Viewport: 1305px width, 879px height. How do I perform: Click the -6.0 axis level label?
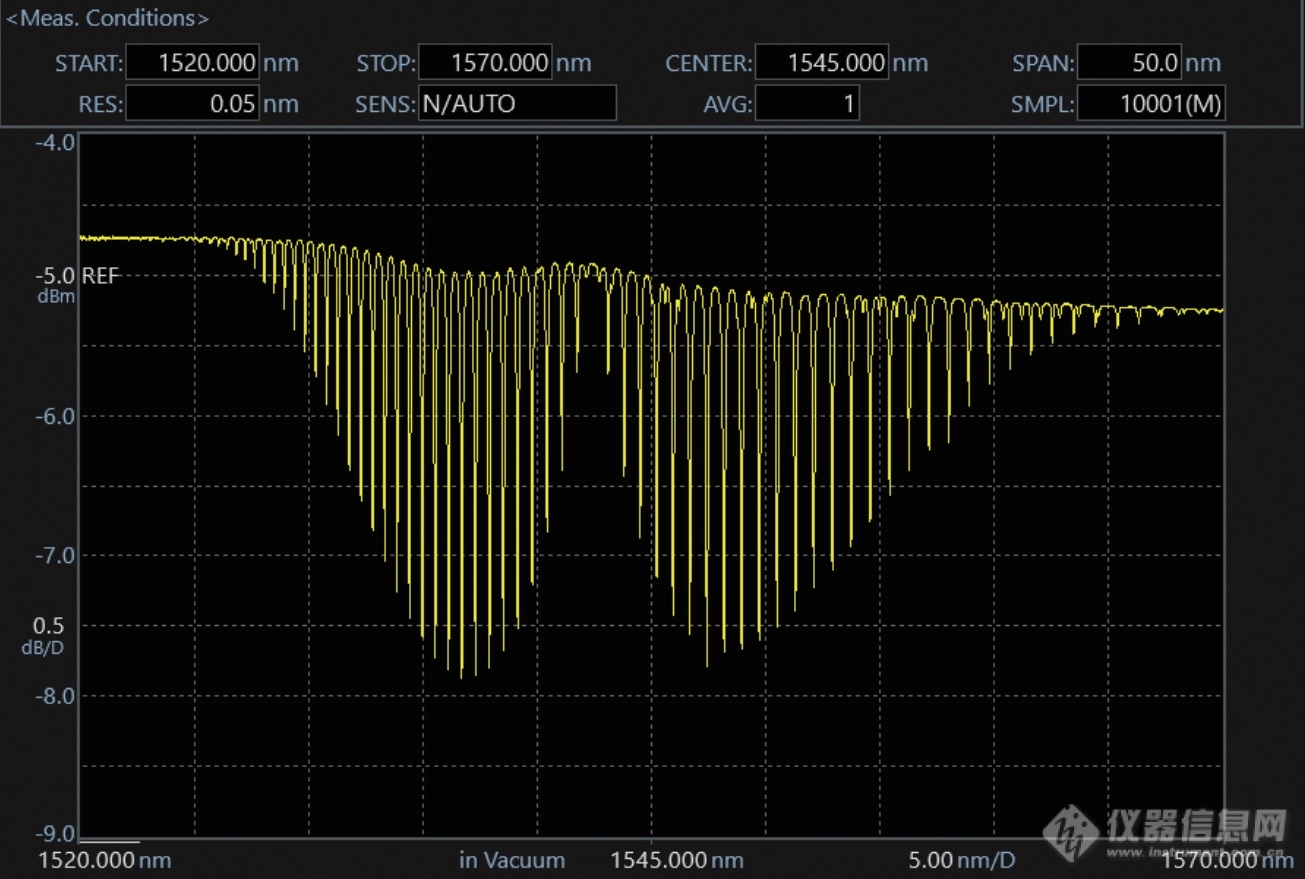coord(56,415)
